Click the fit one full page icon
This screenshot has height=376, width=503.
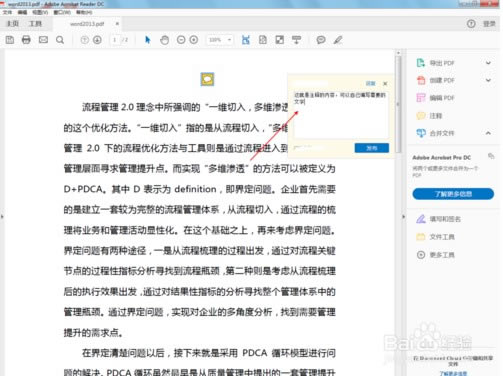263,40
